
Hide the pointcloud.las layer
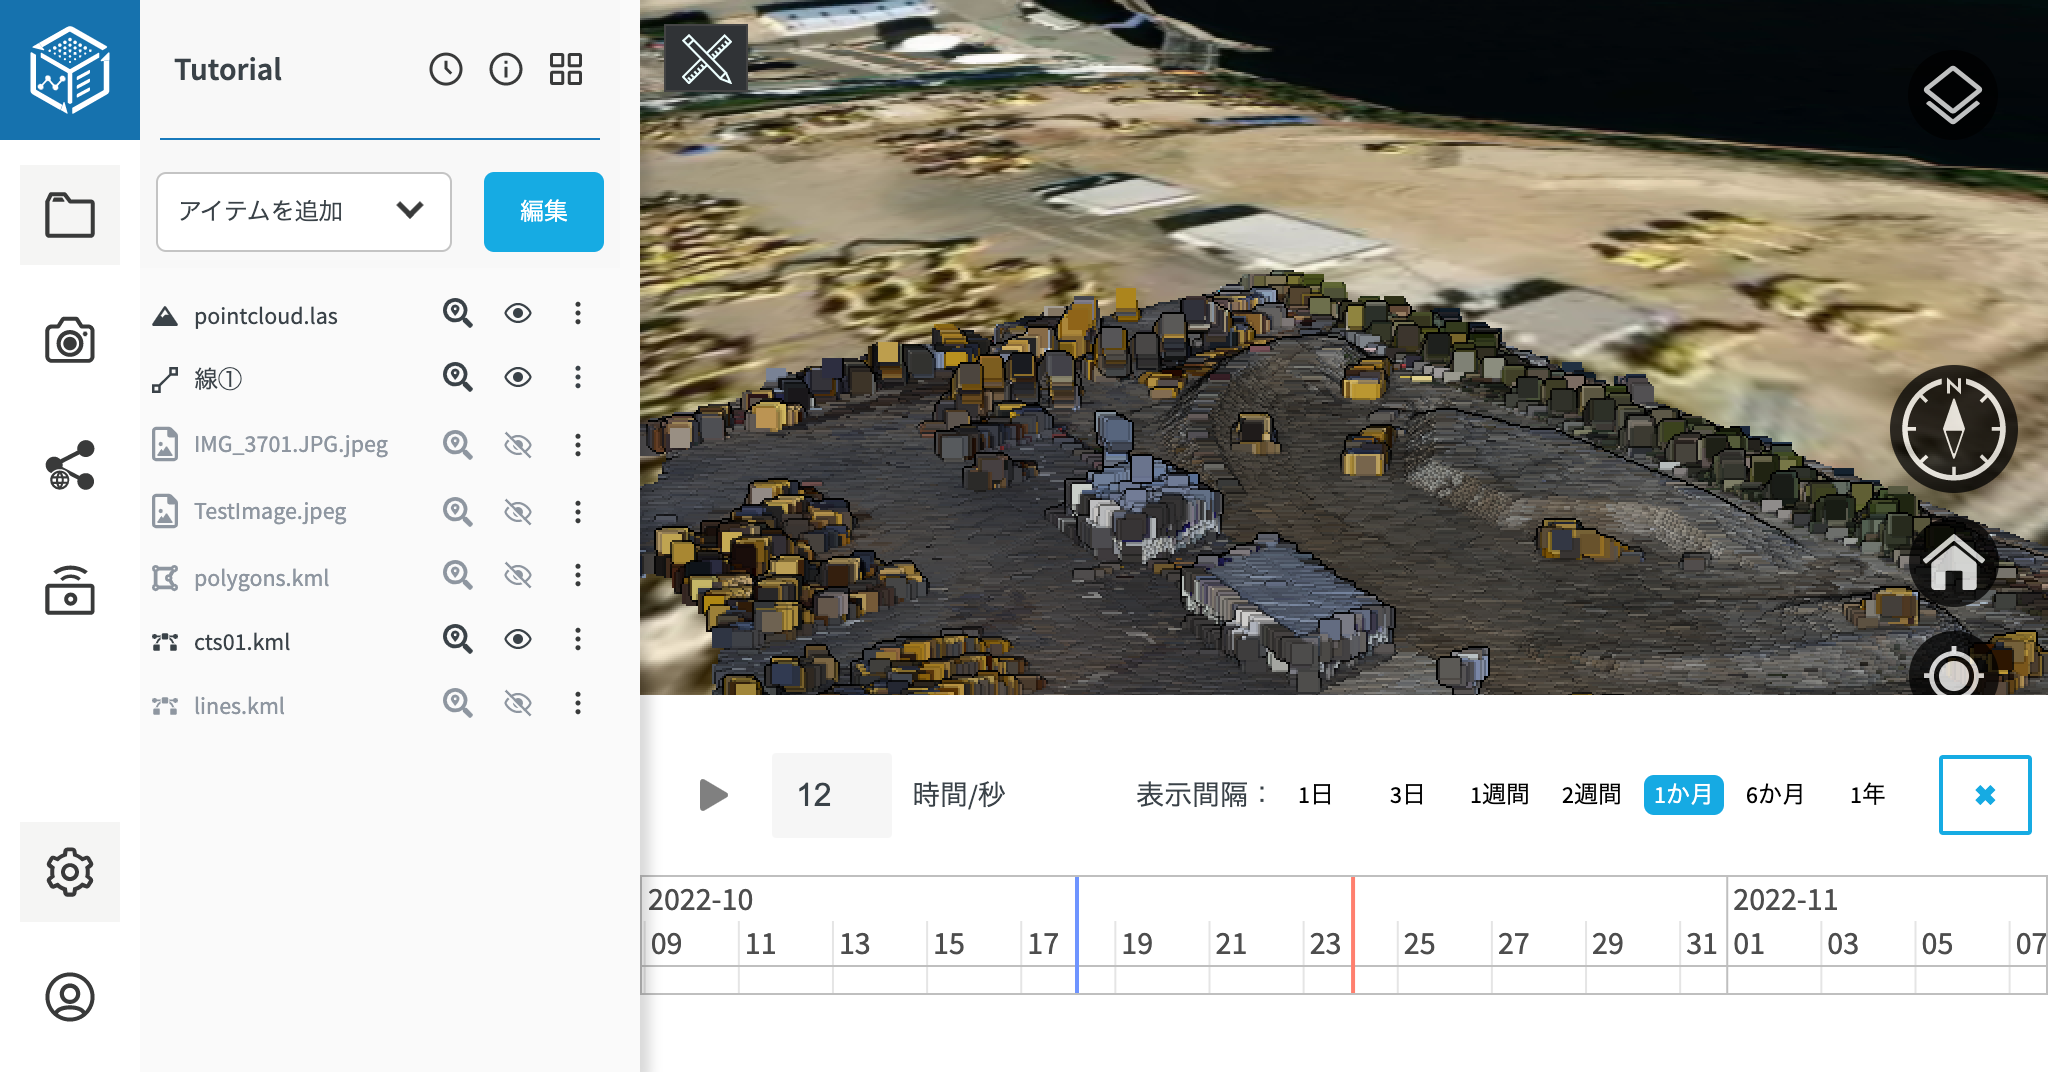tap(517, 314)
